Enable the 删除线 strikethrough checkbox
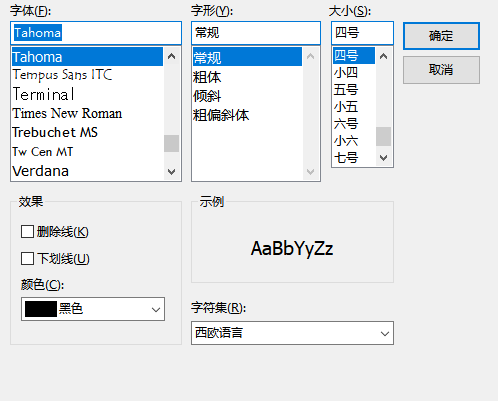 [x=27, y=232]
